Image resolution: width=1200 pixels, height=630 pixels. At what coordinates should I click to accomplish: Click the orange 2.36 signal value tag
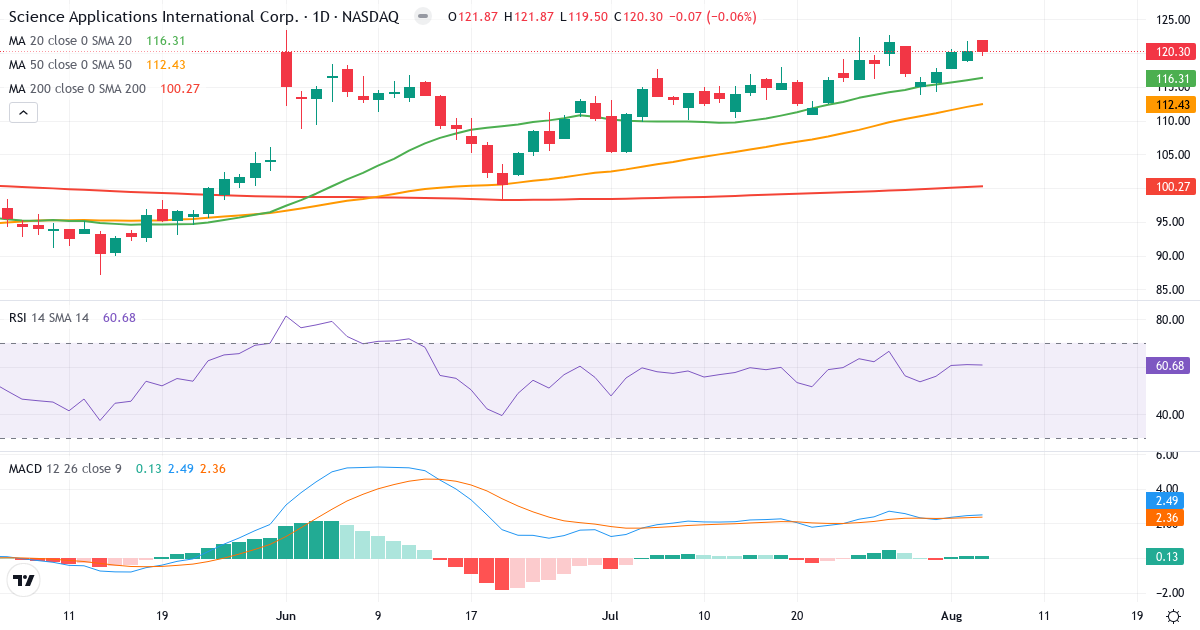point(1166,518)
